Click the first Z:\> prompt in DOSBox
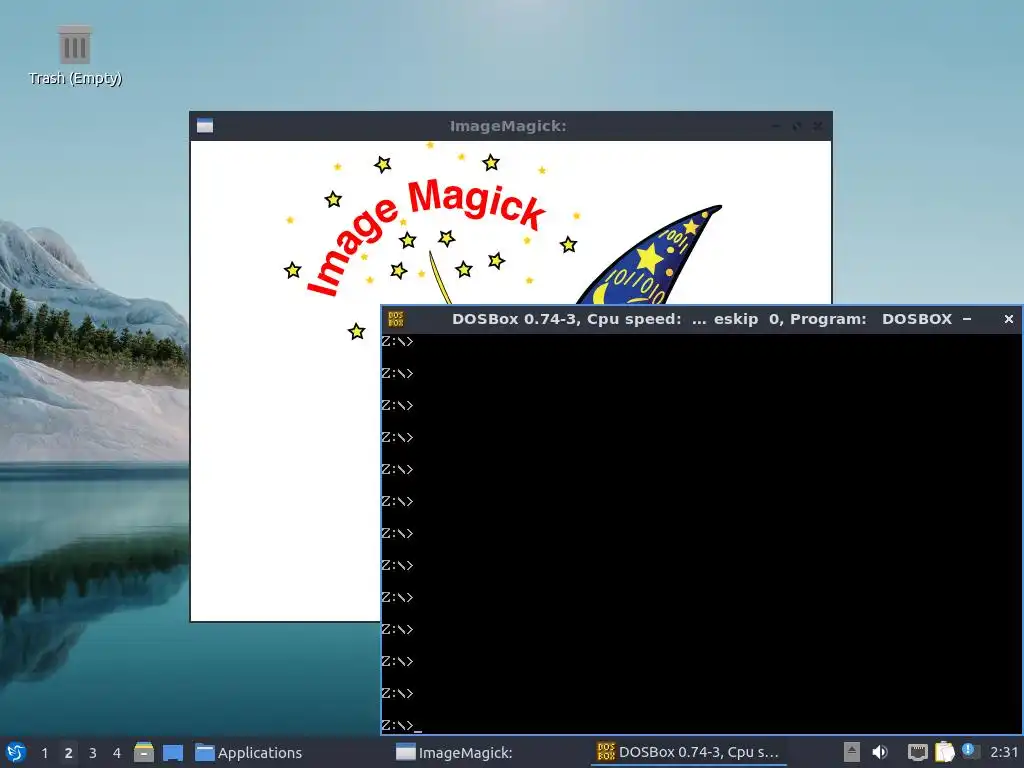This screenshot has height=768, width=1024. (x=397, y=342)
